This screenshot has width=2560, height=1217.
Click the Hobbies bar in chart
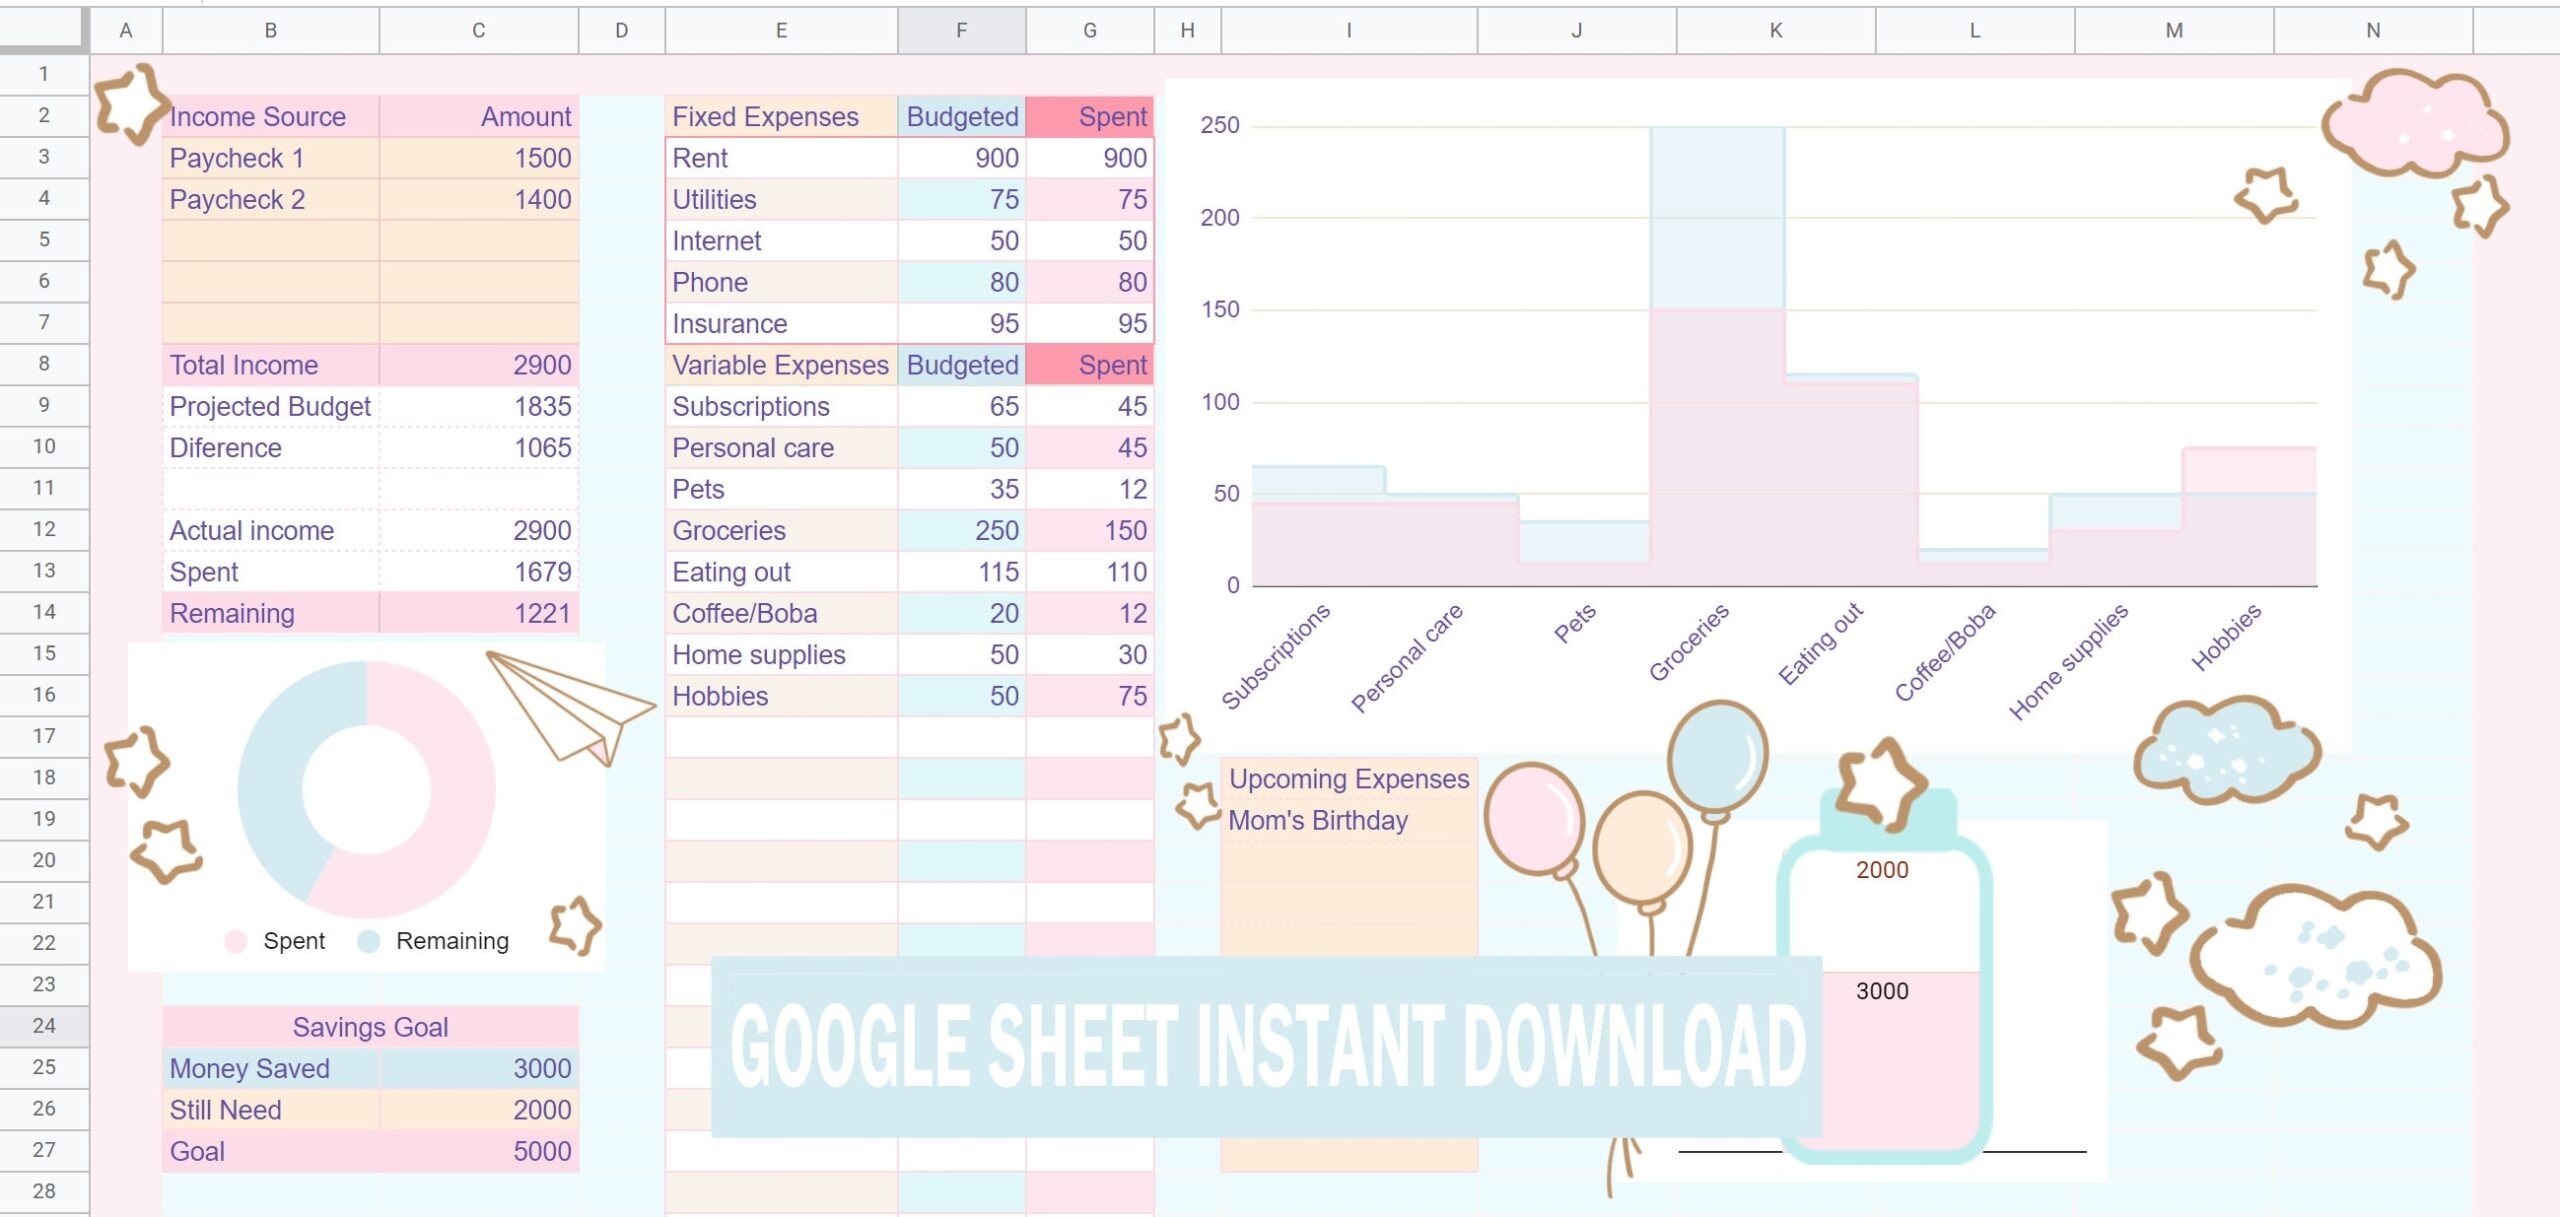pyautogui.click(x=2249, y=518)
